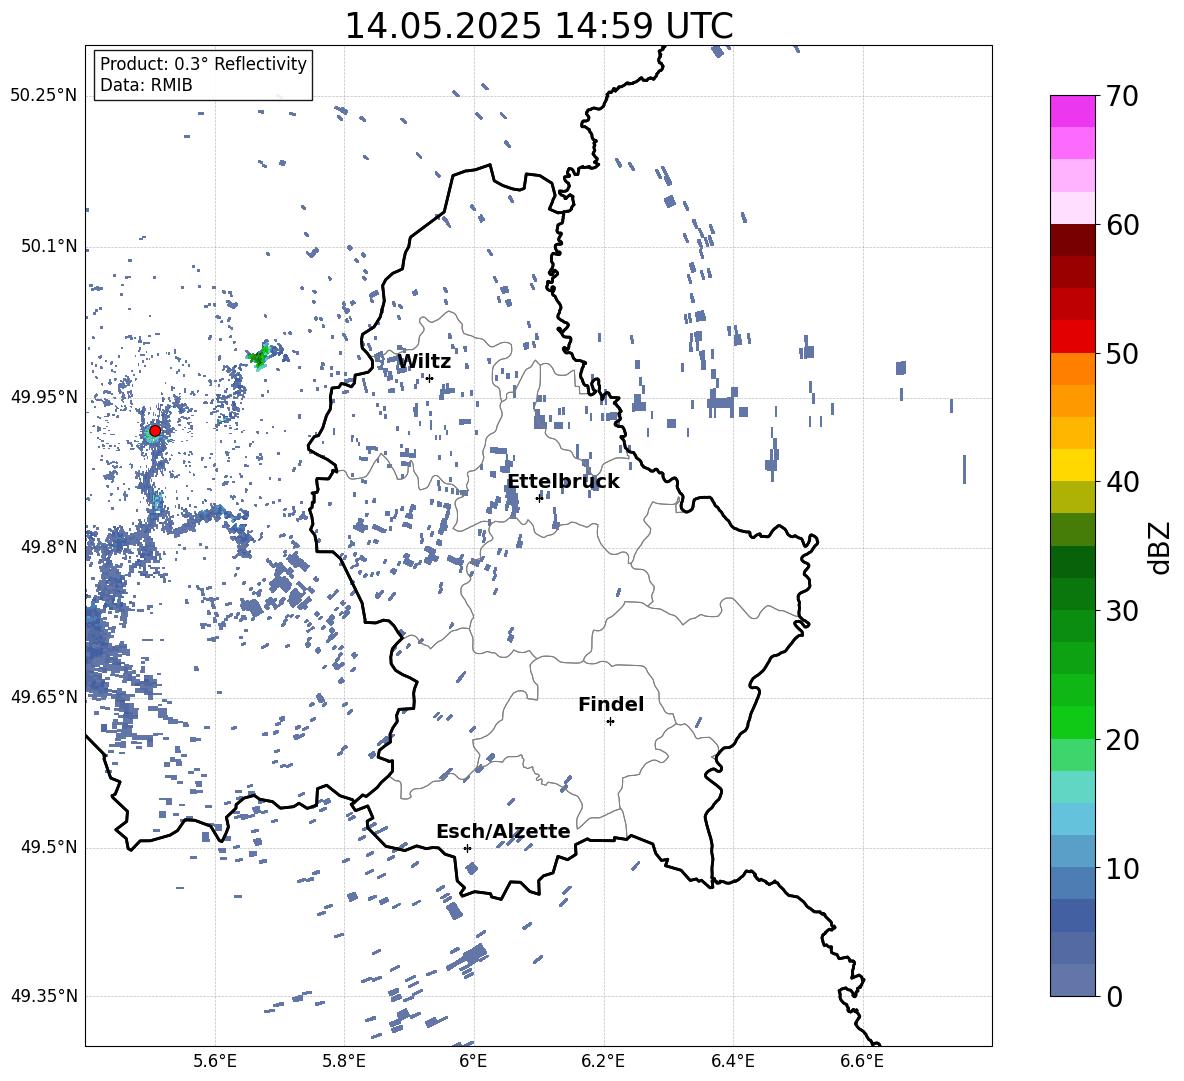Image resolution: width=1184 pixels, height=1081 pixels.
Task: Click the bright red colorbar swatch above 50
Action: point(1073,337)
